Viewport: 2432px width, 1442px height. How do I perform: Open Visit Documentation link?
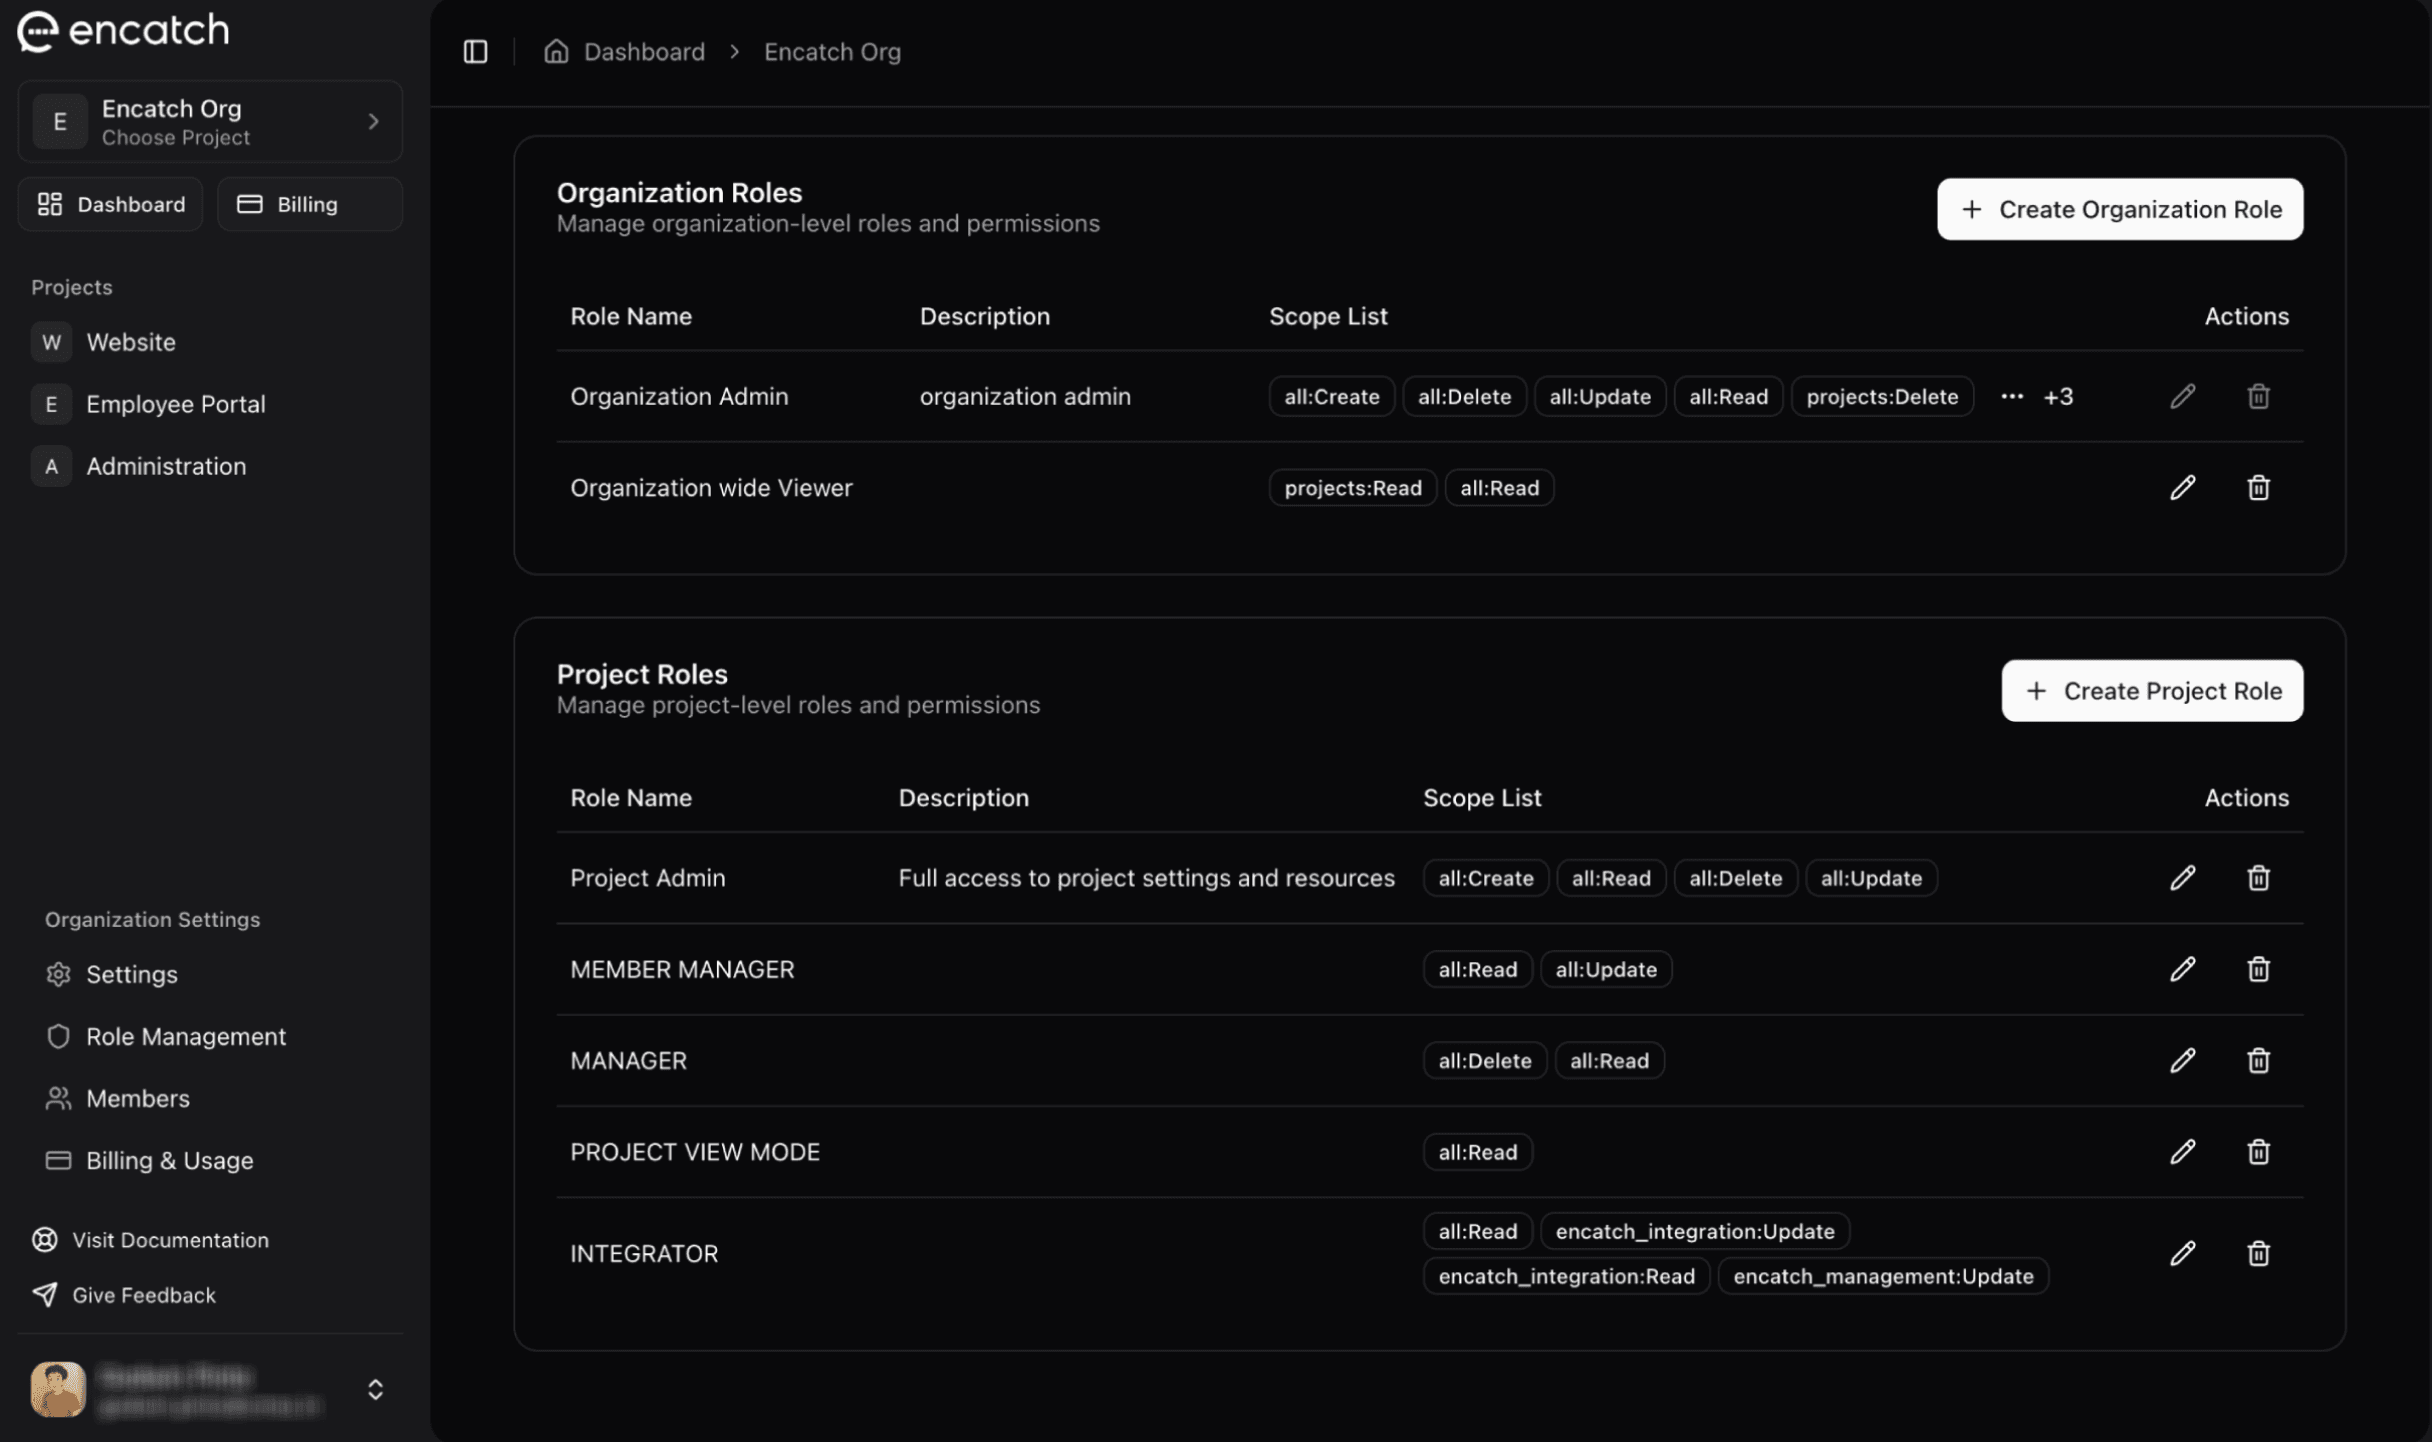170,1240
